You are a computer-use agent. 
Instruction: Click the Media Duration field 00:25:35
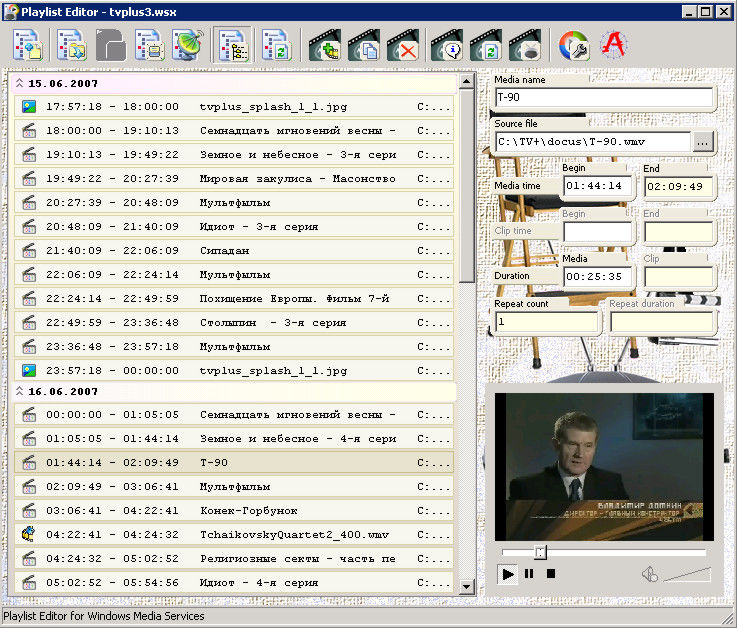pos(597,276)
